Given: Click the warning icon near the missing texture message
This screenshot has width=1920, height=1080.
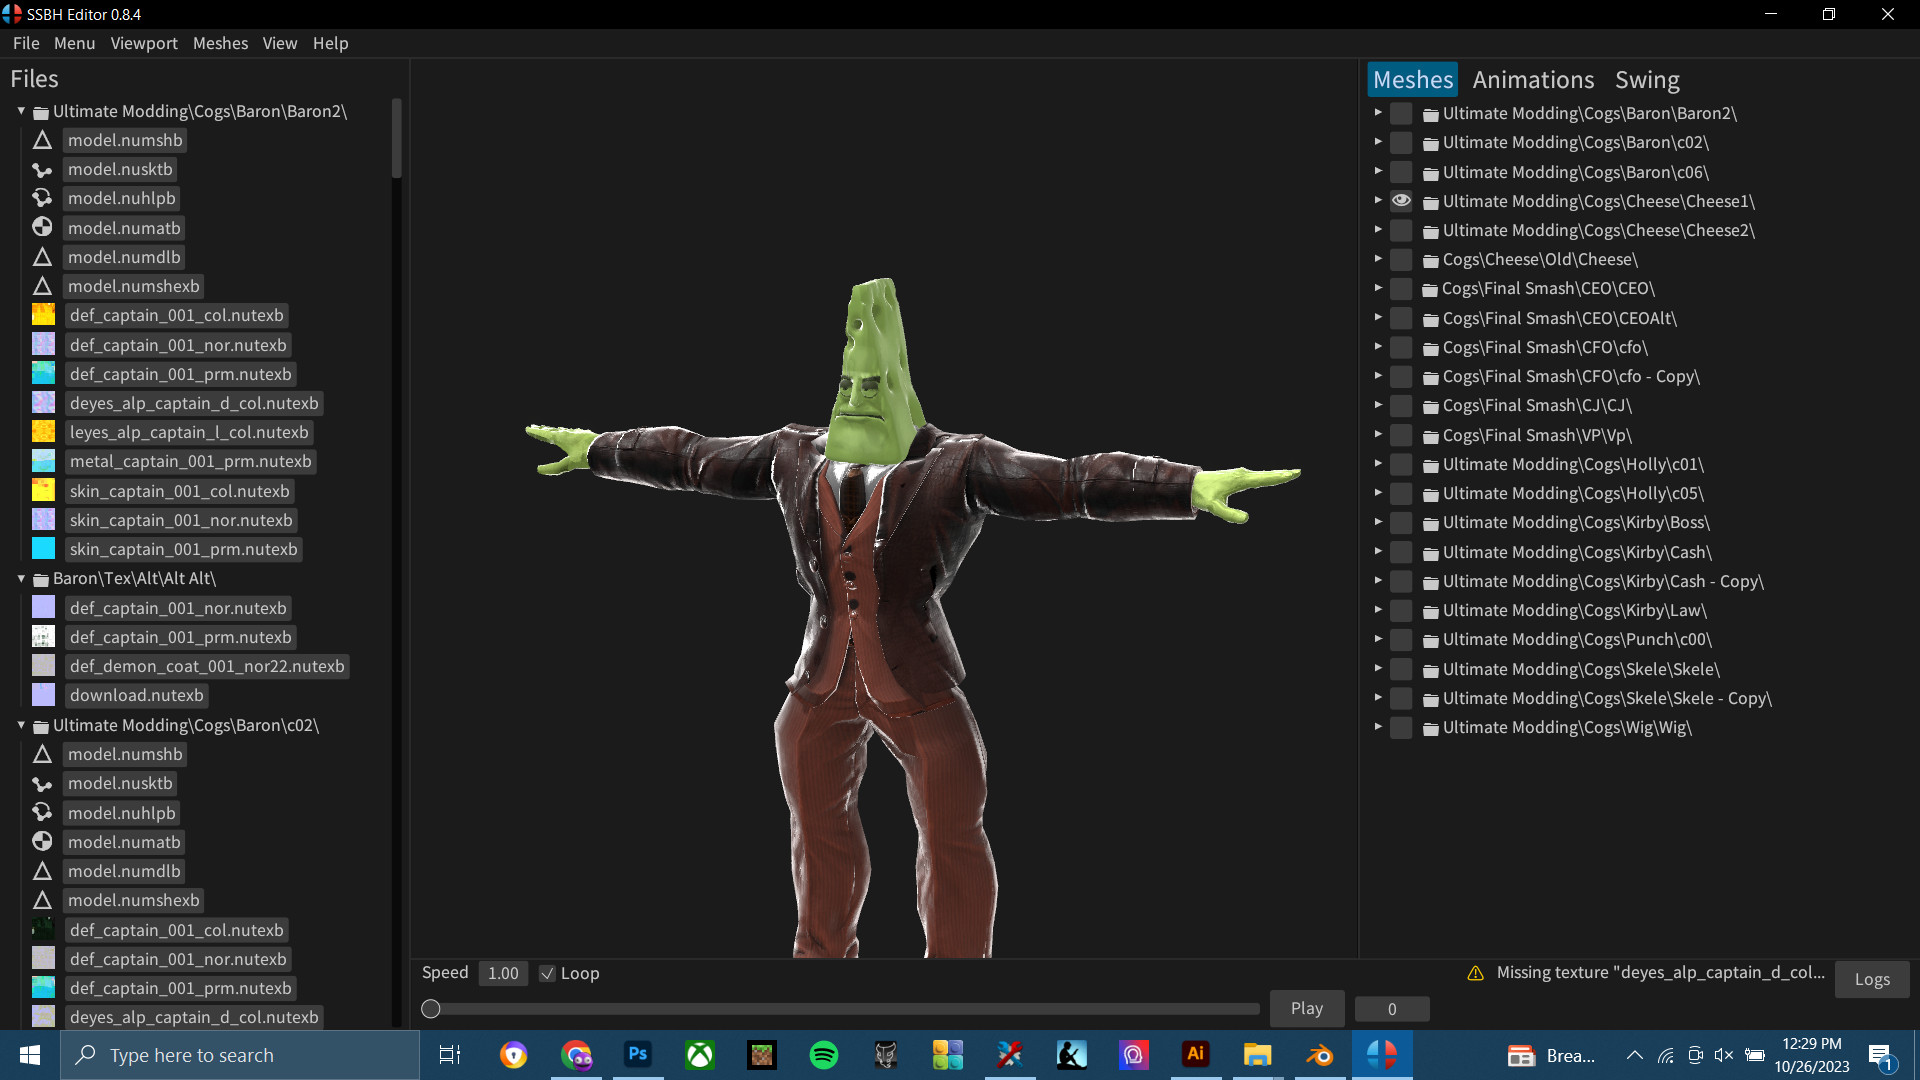Looking at the screenshot, I should [x=1474, y=972].
